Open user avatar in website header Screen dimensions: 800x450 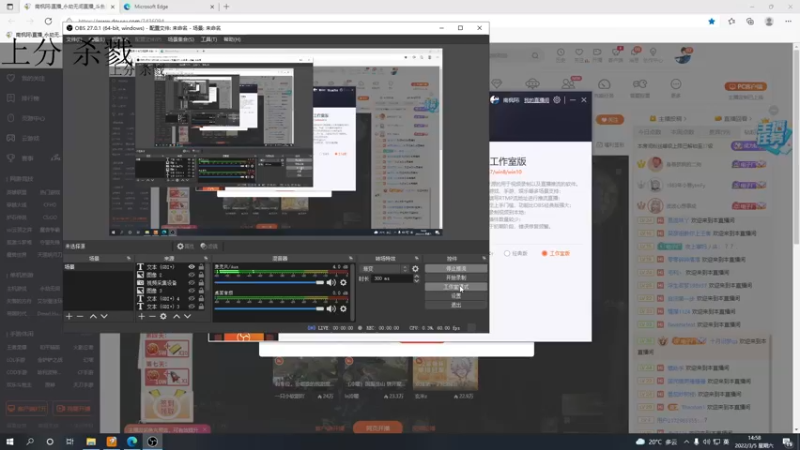(x=683, y=55)
